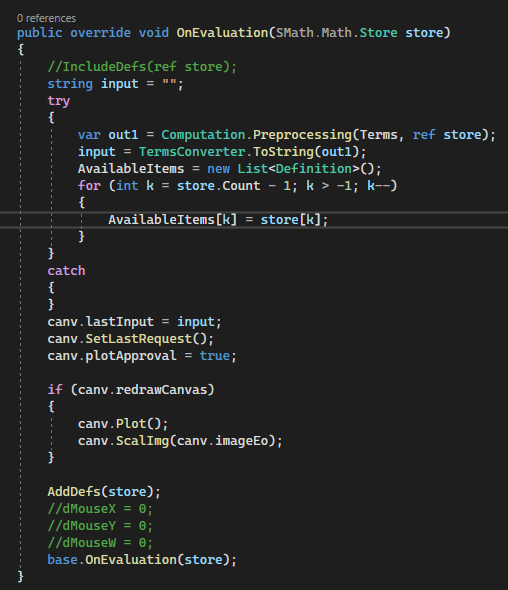Click the 'try' keyword
The height and width of the screenshot is (590, 508).
pyautogui.click(x=59, y=101)
